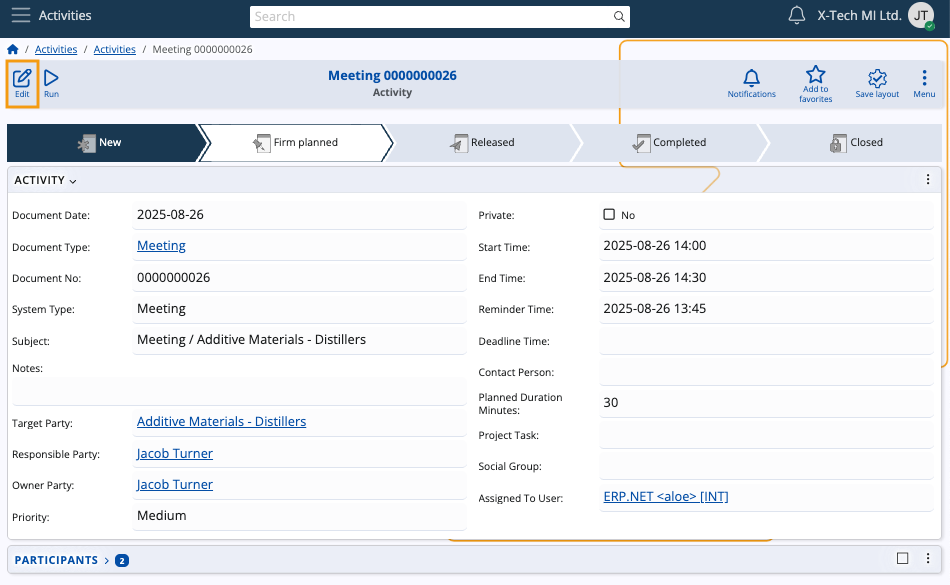This screenshot has width=950, height=585.
Task: Click Planned Duration Minutes value 30
Action: [611, 402]
